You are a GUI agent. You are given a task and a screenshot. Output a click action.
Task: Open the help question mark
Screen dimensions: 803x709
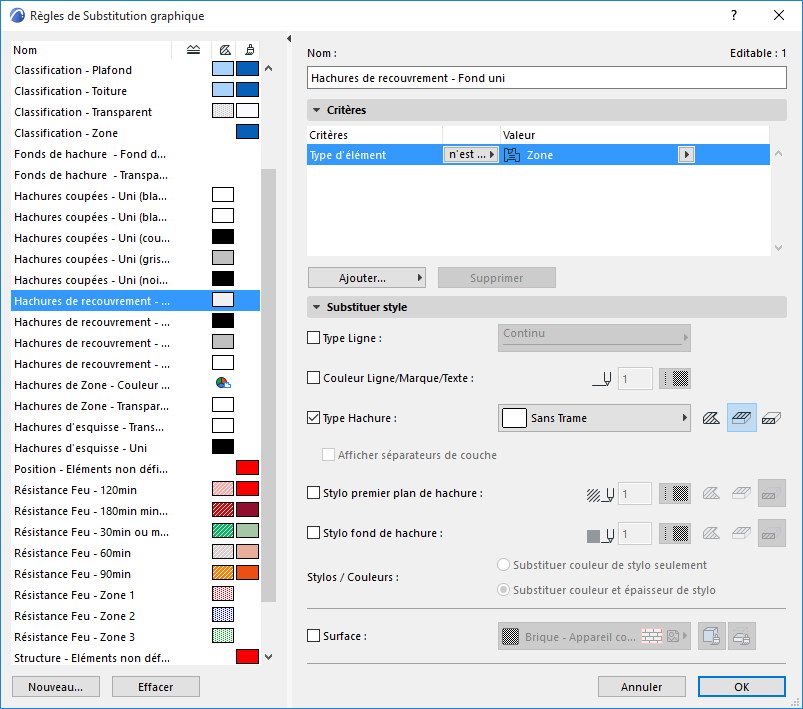[x=734, y=15]
